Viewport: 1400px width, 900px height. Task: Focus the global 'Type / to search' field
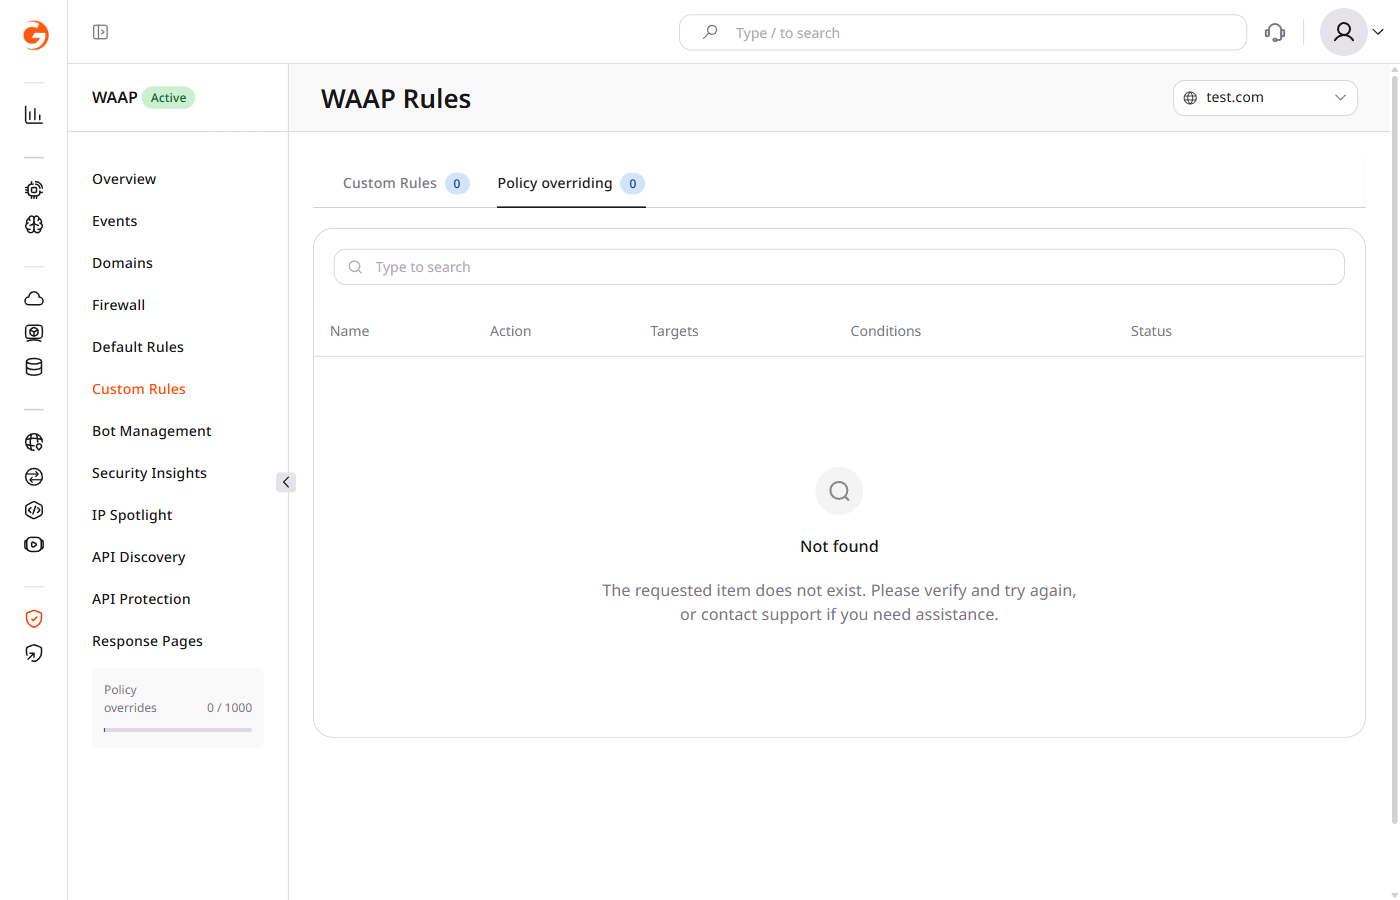point(963,32)
